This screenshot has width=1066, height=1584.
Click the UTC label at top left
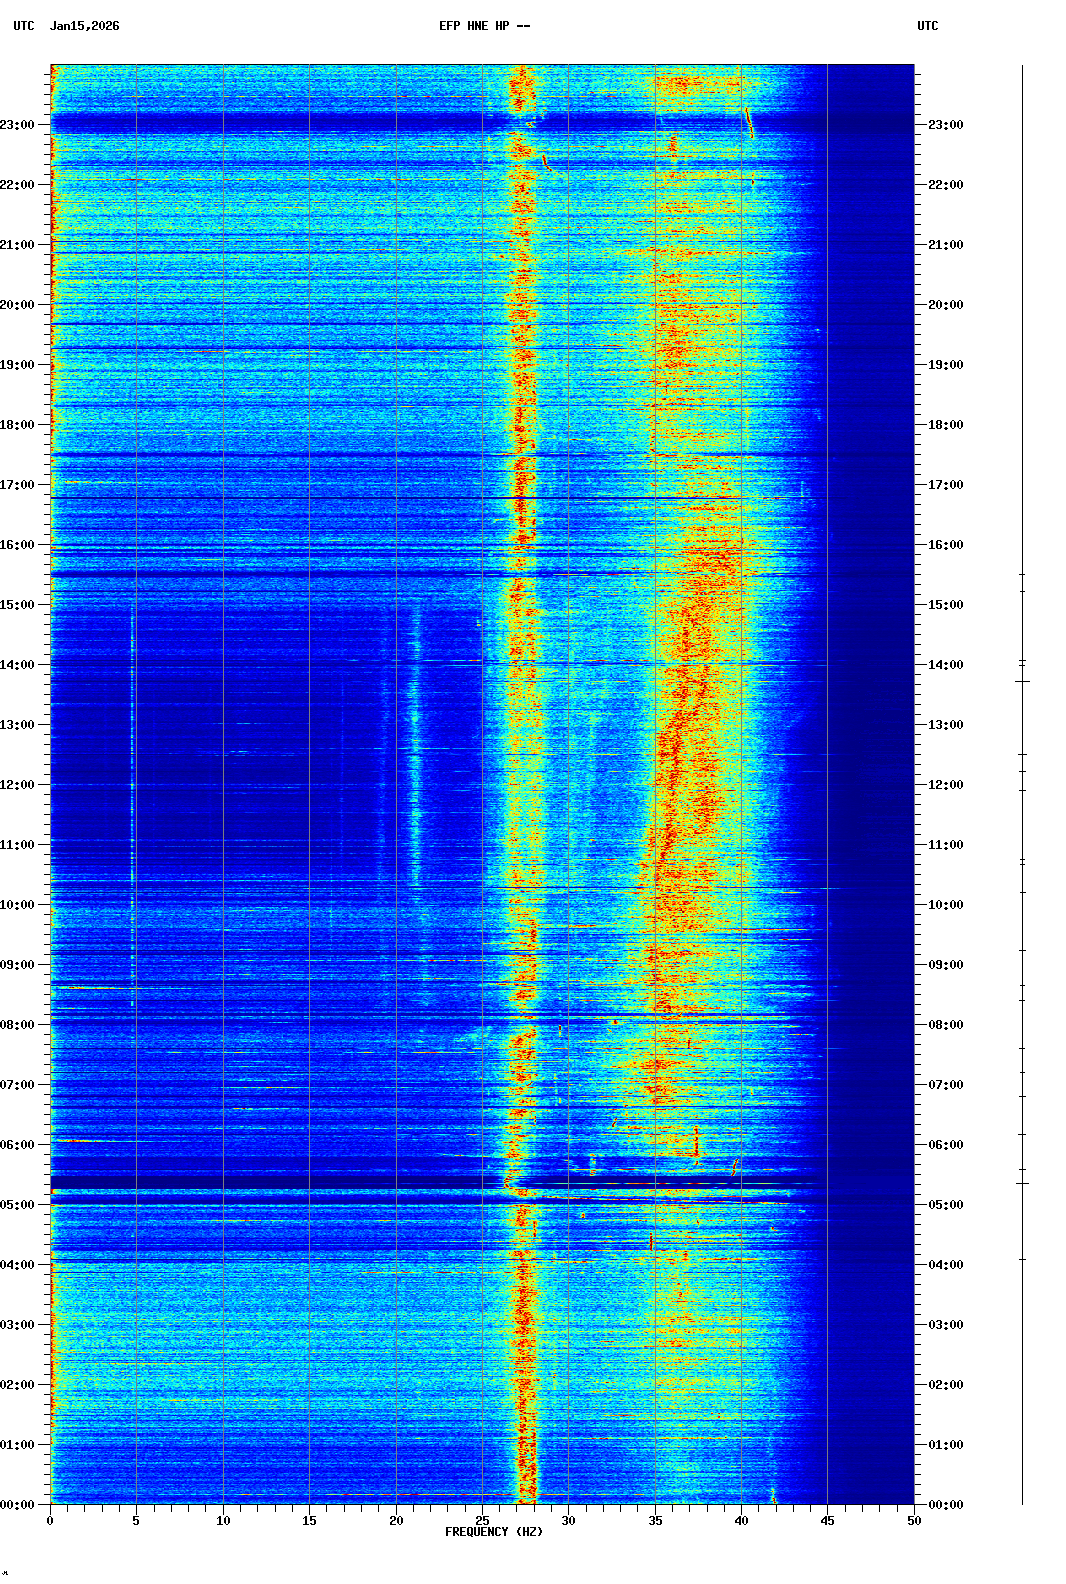pyautogui.click(x=24, y=26)
